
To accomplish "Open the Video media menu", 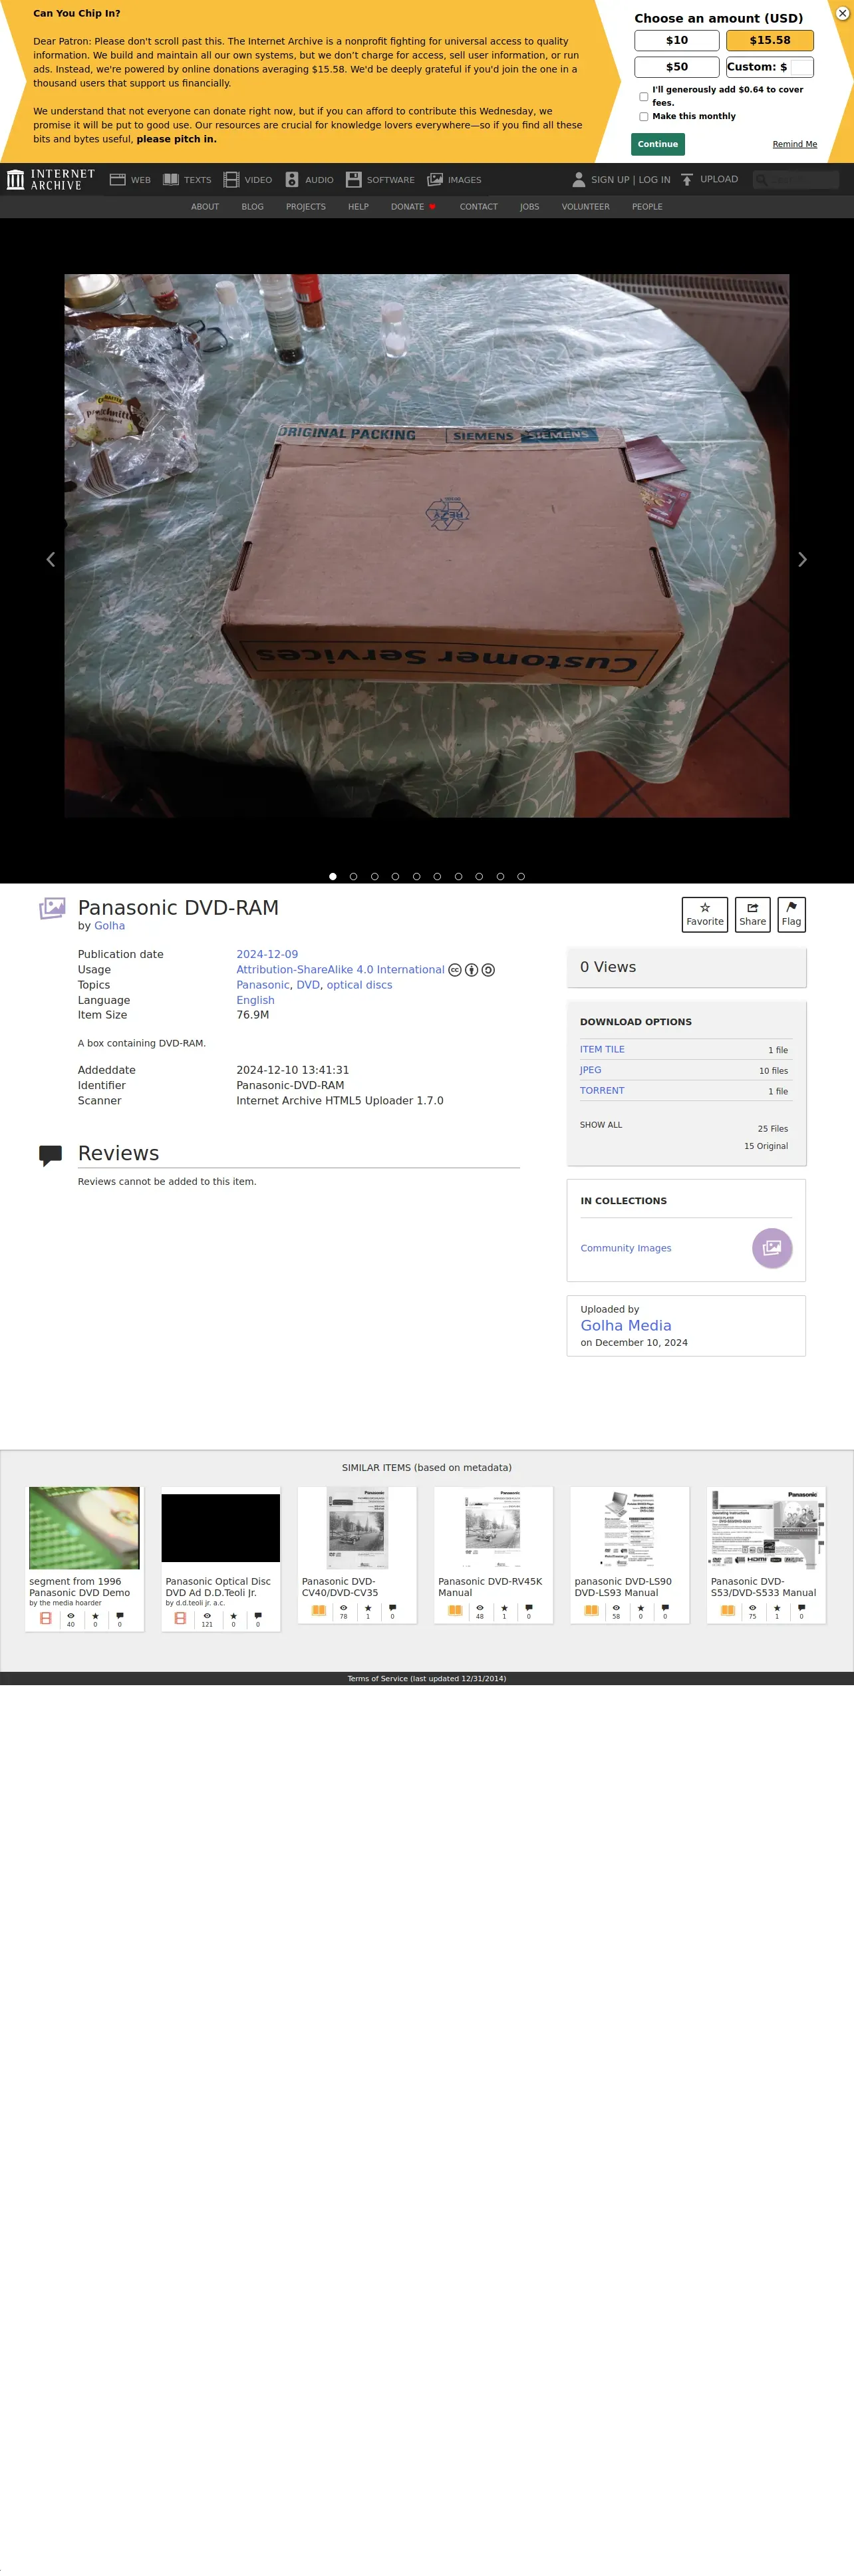I will [x=247, y=180].
